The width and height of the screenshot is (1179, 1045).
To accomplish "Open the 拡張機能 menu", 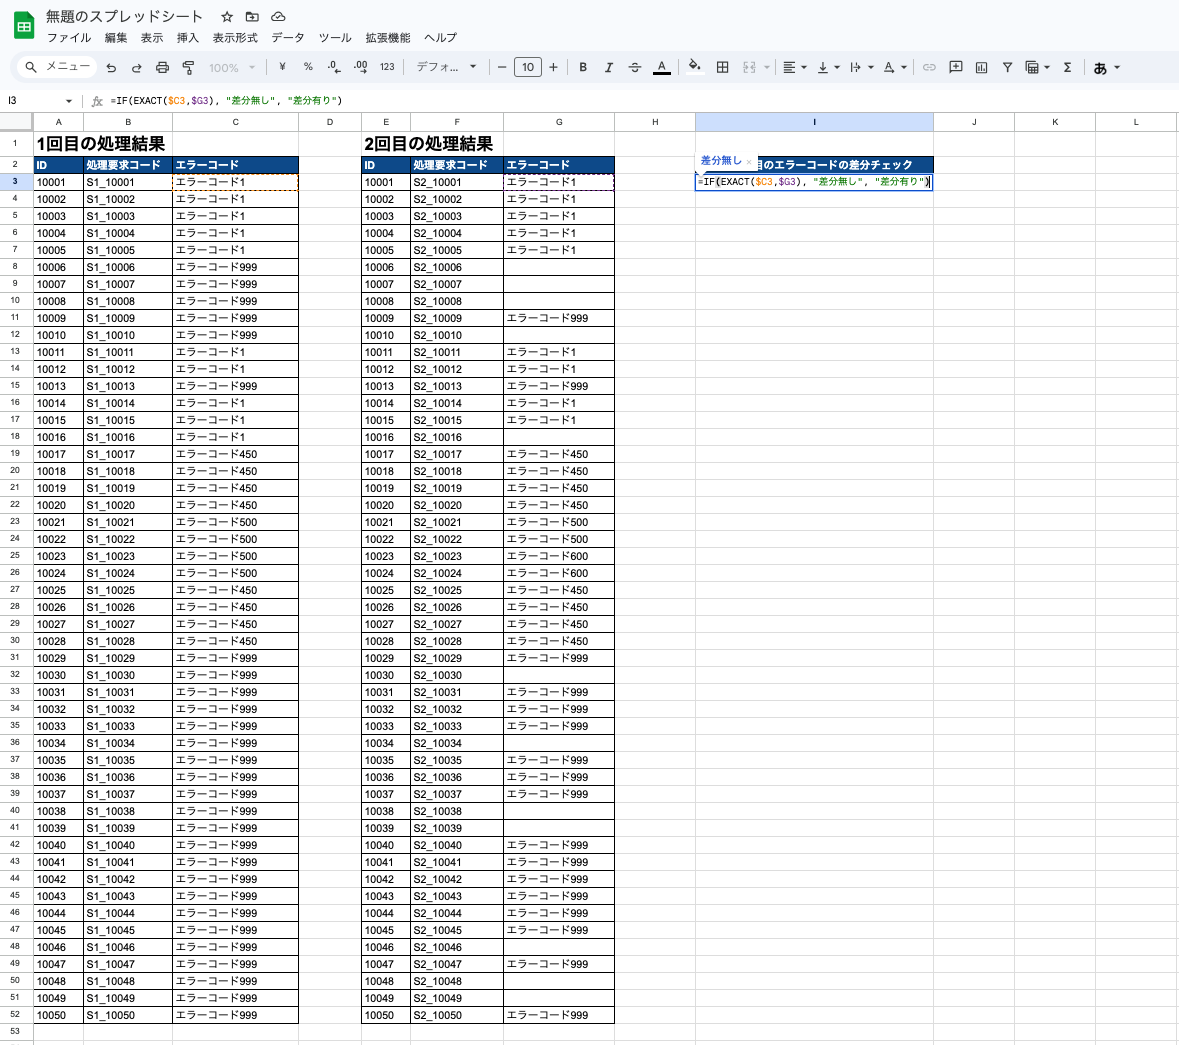I will [x=388, y=38].
